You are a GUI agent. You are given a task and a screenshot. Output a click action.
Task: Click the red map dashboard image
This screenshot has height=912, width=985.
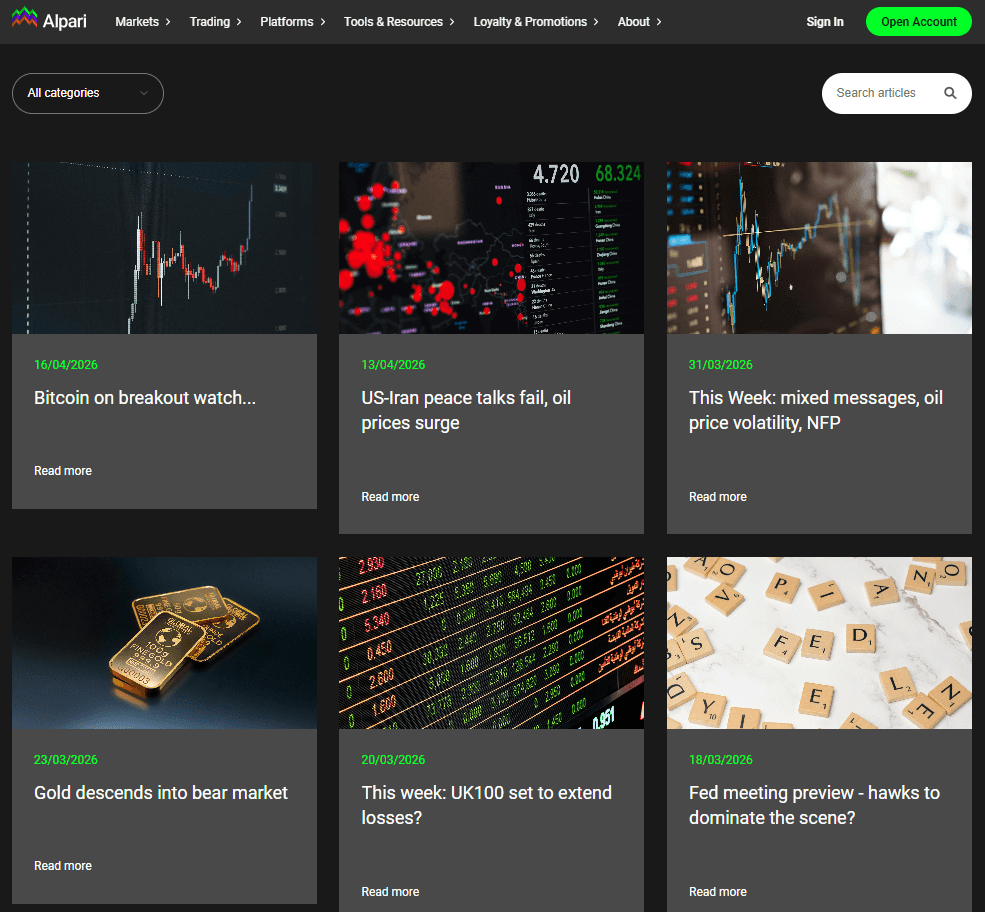click(x=491, y=247)
